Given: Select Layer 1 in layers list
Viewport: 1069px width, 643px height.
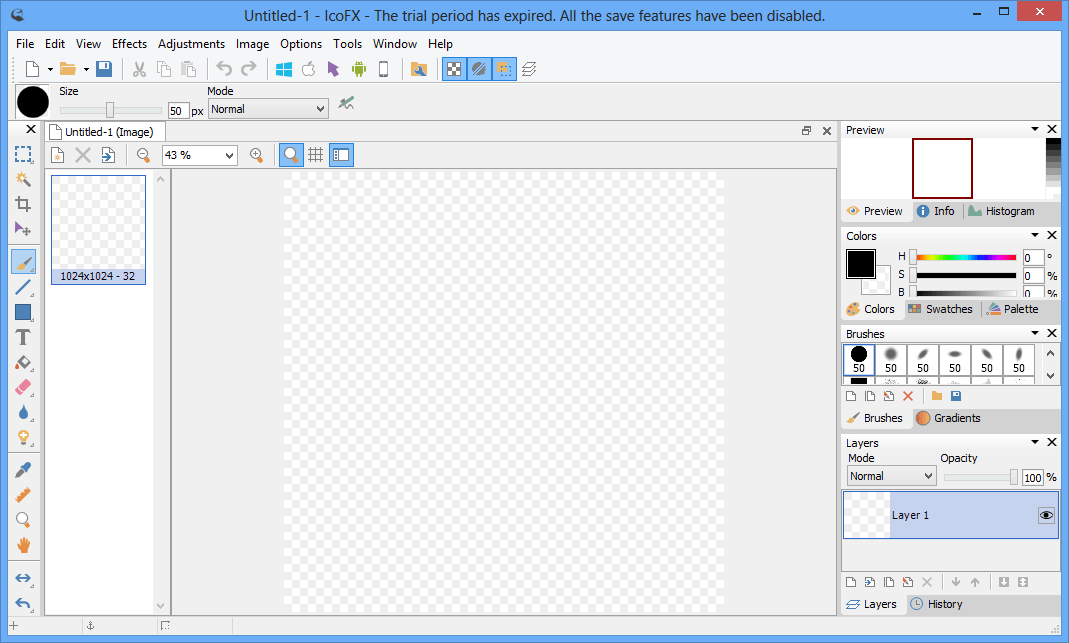Looking at the screenshot, I should click(x=951, y=515).
